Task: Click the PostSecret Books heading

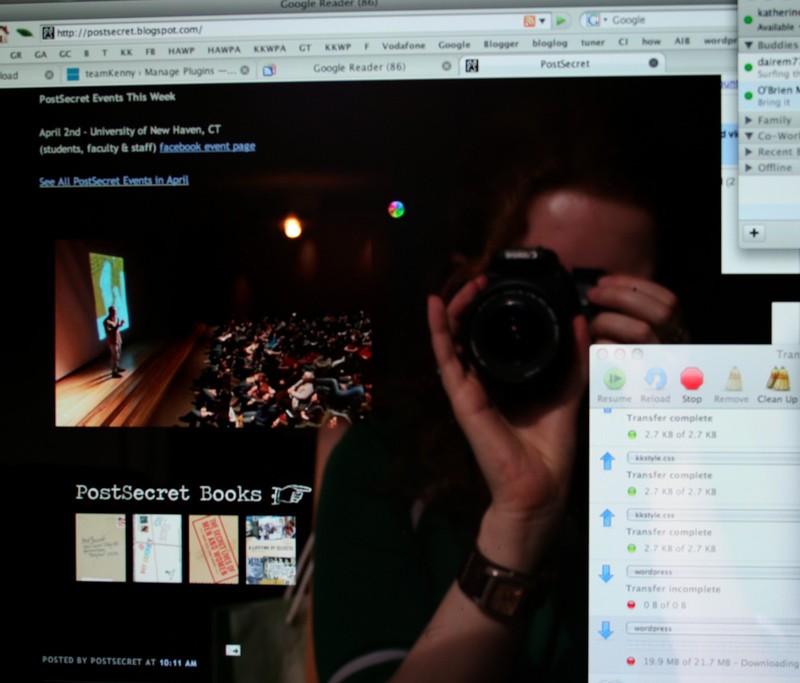Action: (168, 493)
